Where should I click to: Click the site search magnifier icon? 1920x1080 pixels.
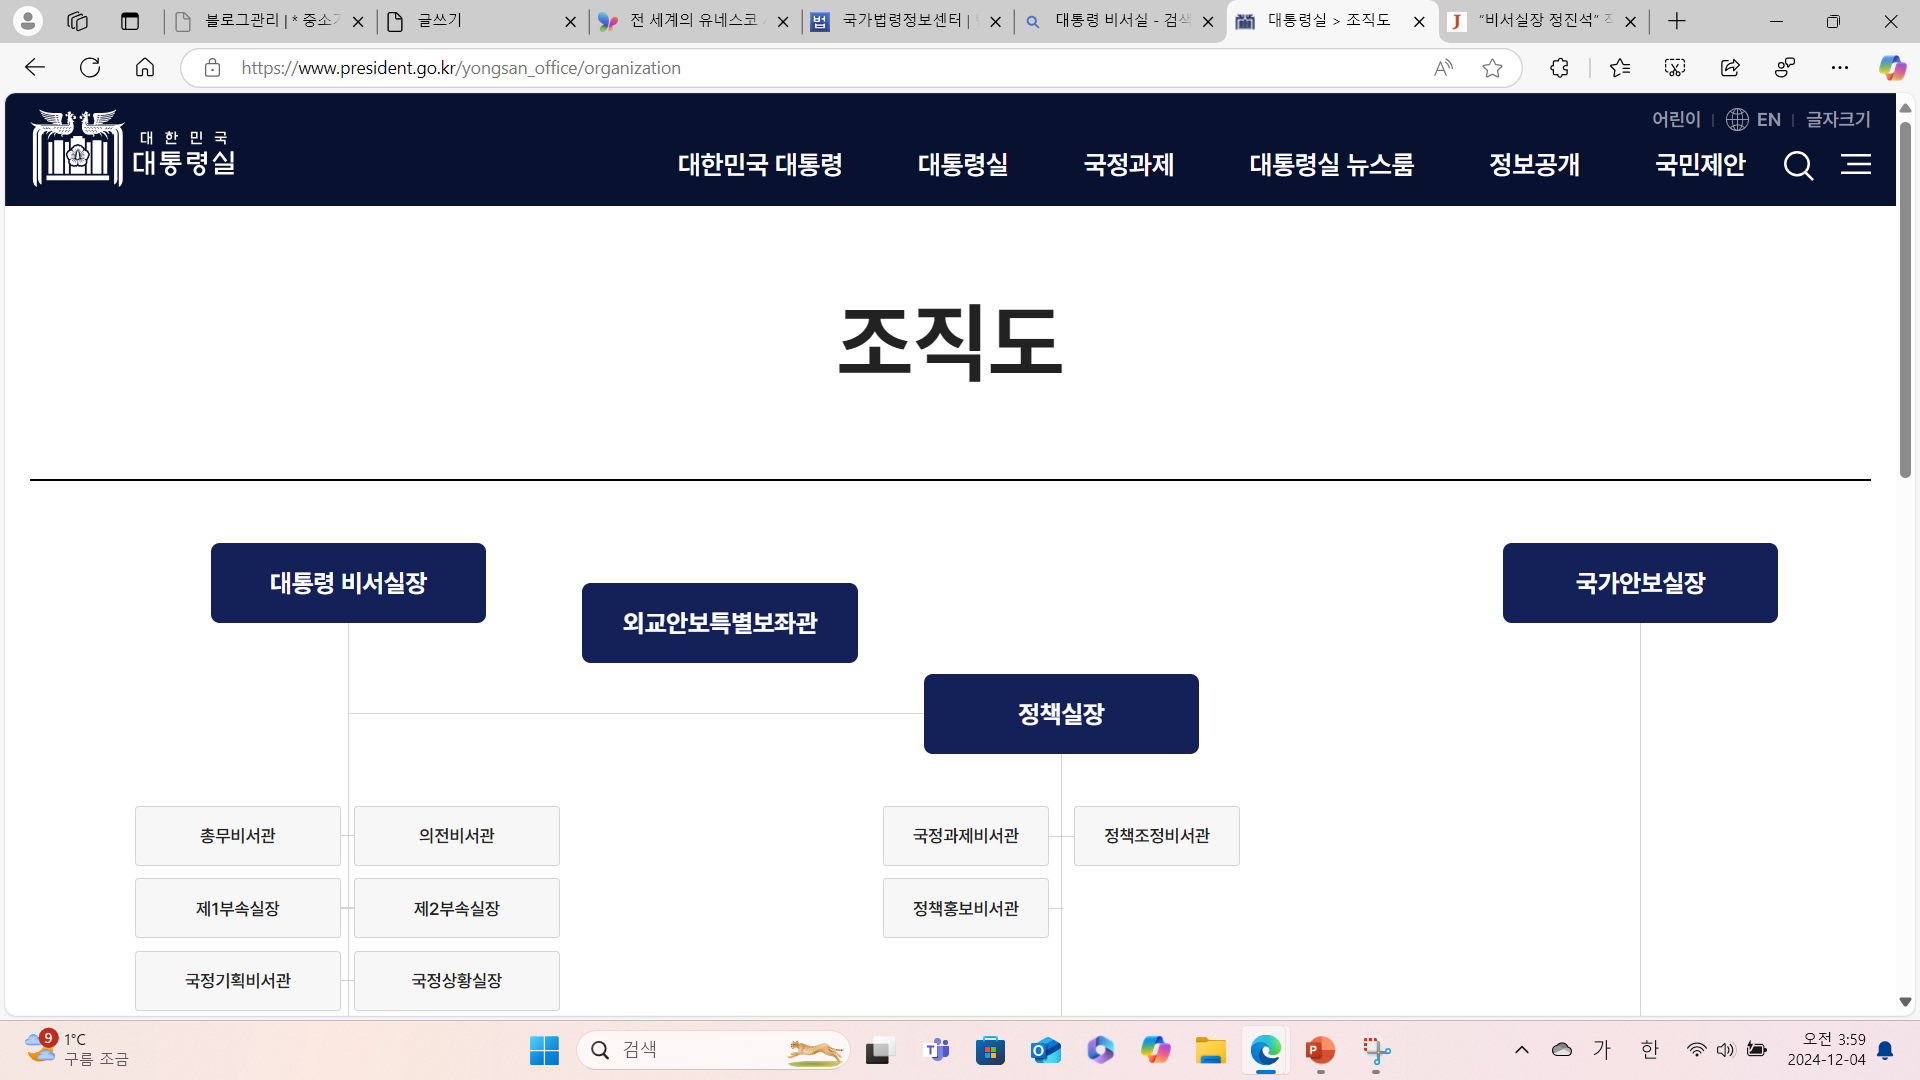tap(1798, 165)
